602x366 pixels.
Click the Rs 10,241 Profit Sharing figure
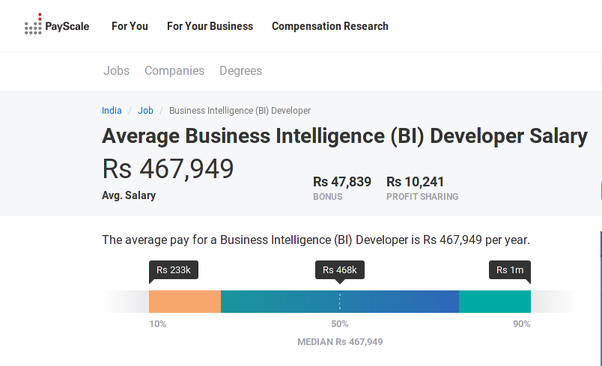coord(415,182)
